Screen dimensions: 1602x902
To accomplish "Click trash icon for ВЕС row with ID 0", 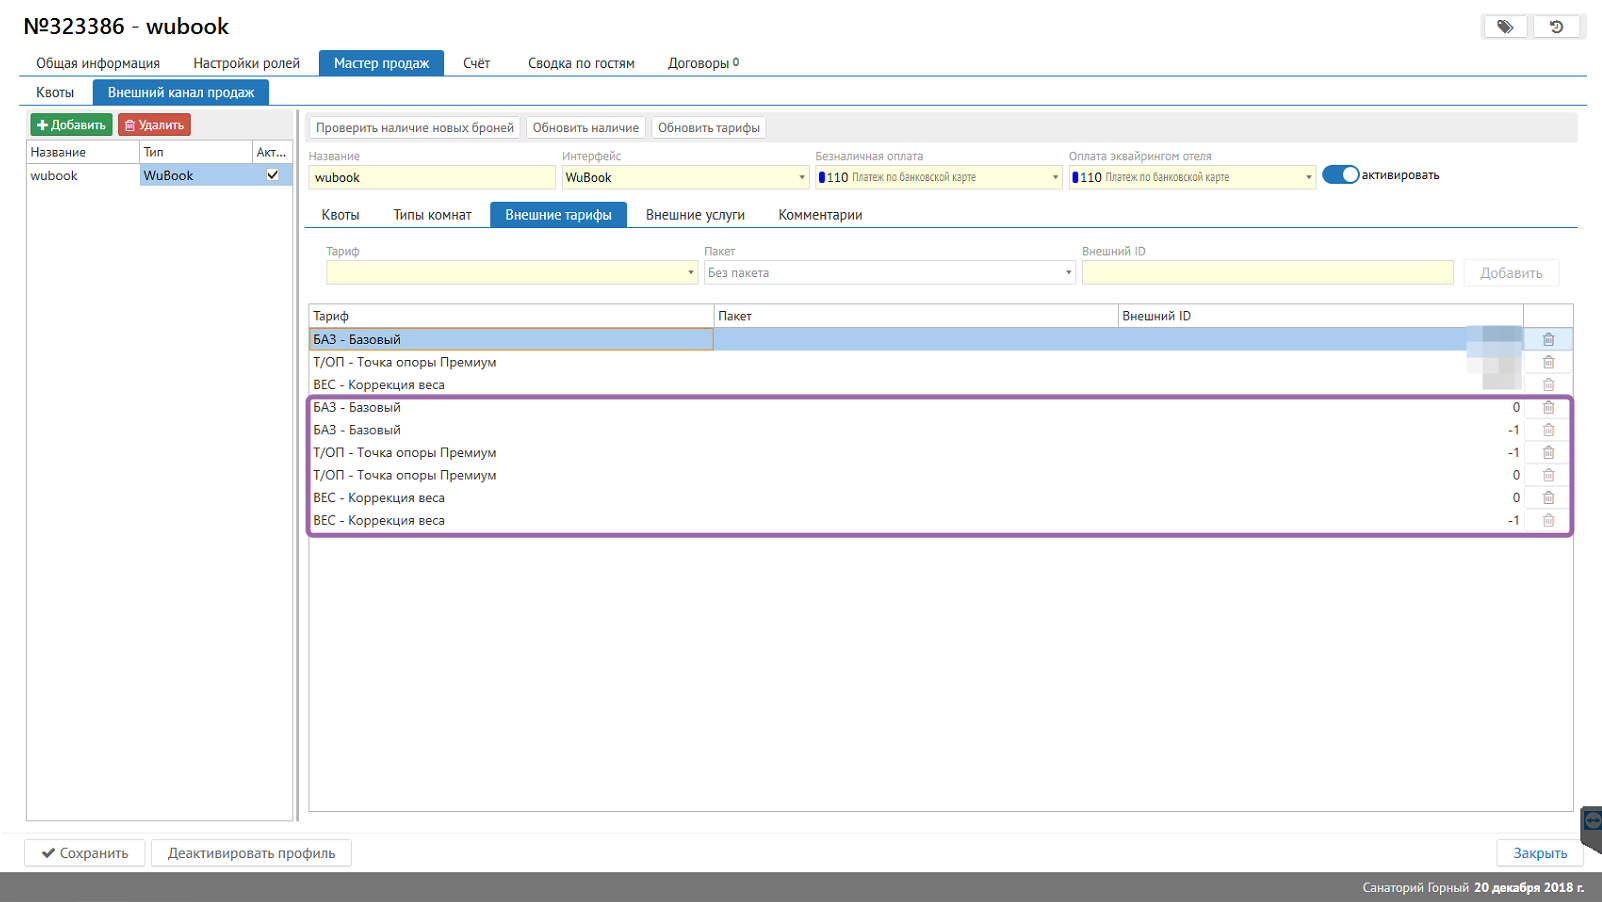I will pyautogui.click(x=1548, y=498).
